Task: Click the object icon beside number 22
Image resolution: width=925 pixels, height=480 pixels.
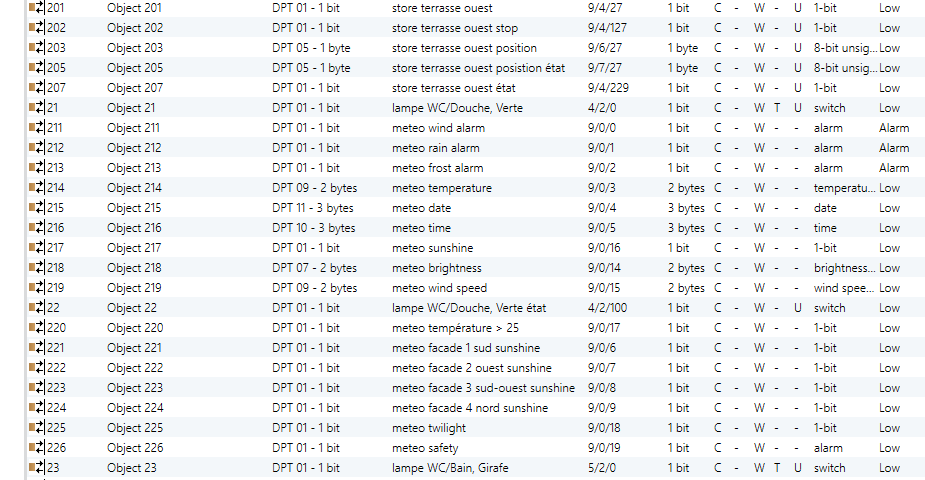Action: coord(37,308)
